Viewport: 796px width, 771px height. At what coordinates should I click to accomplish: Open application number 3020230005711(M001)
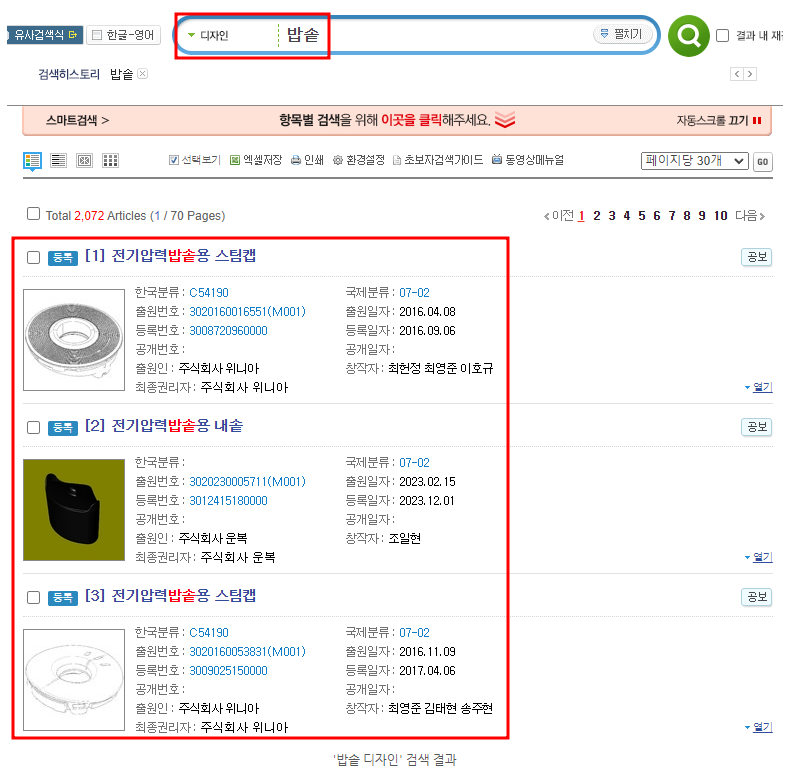(247, 481)
